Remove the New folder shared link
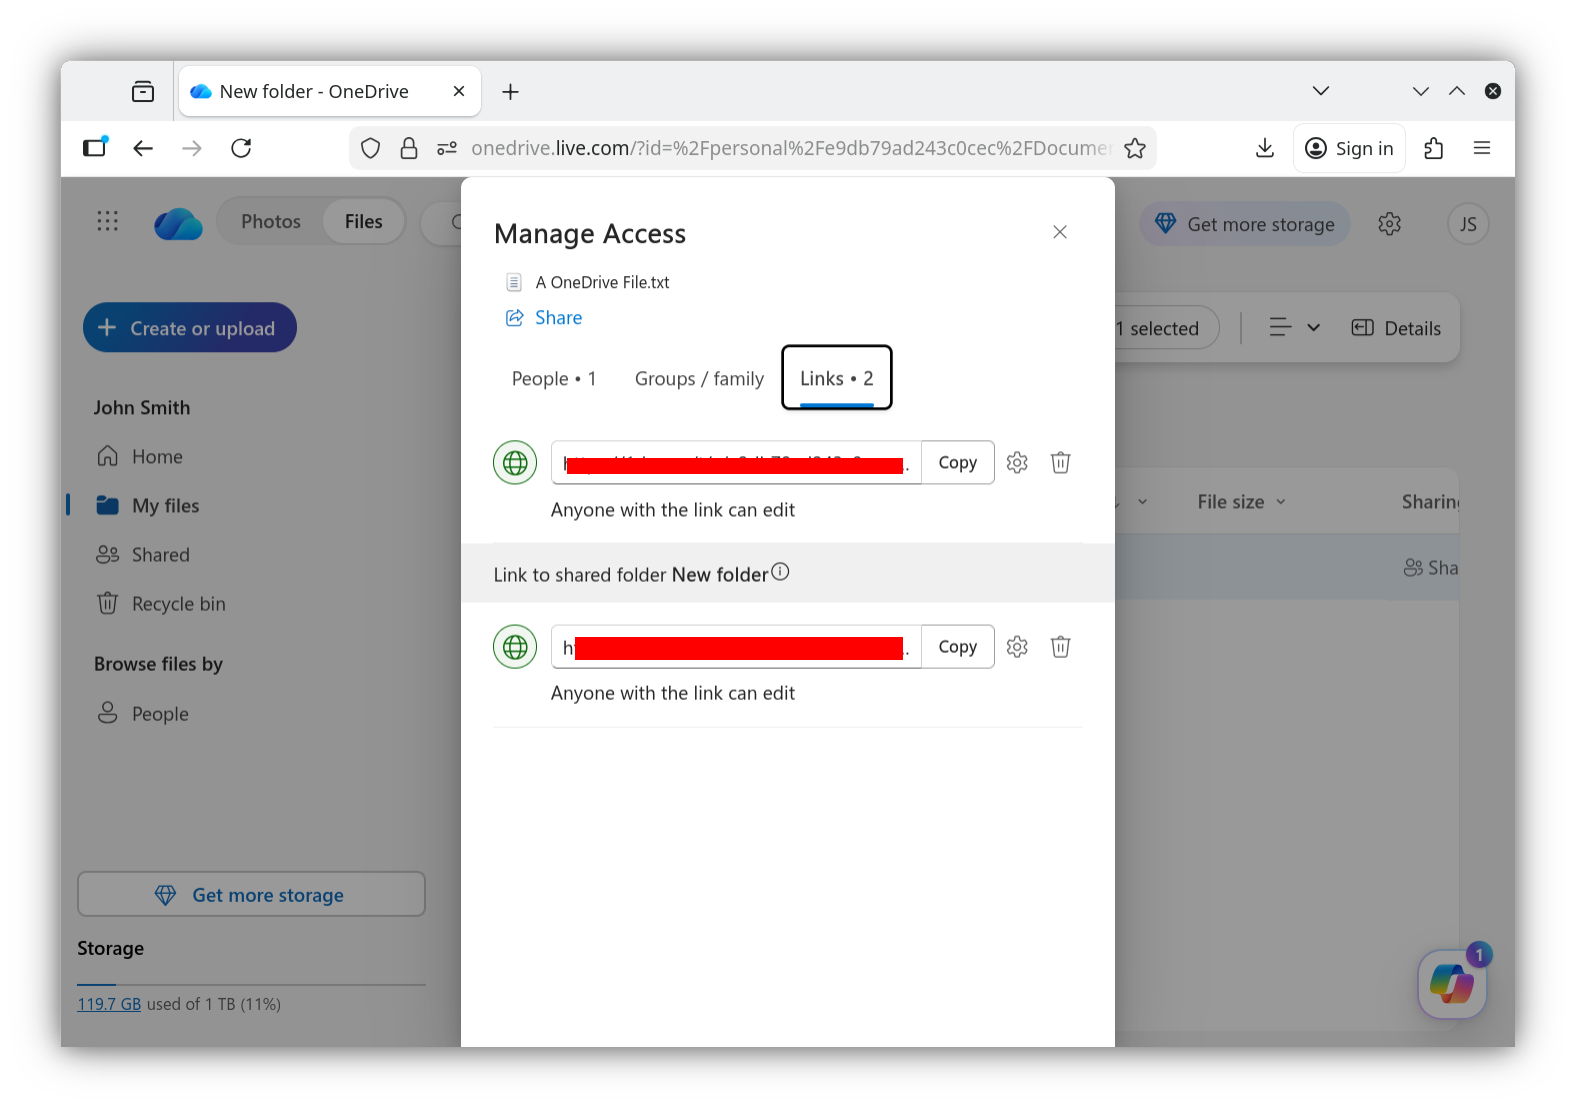Image resolution: width=1575 pixels, height=1107 pixels. click(x=1061, y=647)
